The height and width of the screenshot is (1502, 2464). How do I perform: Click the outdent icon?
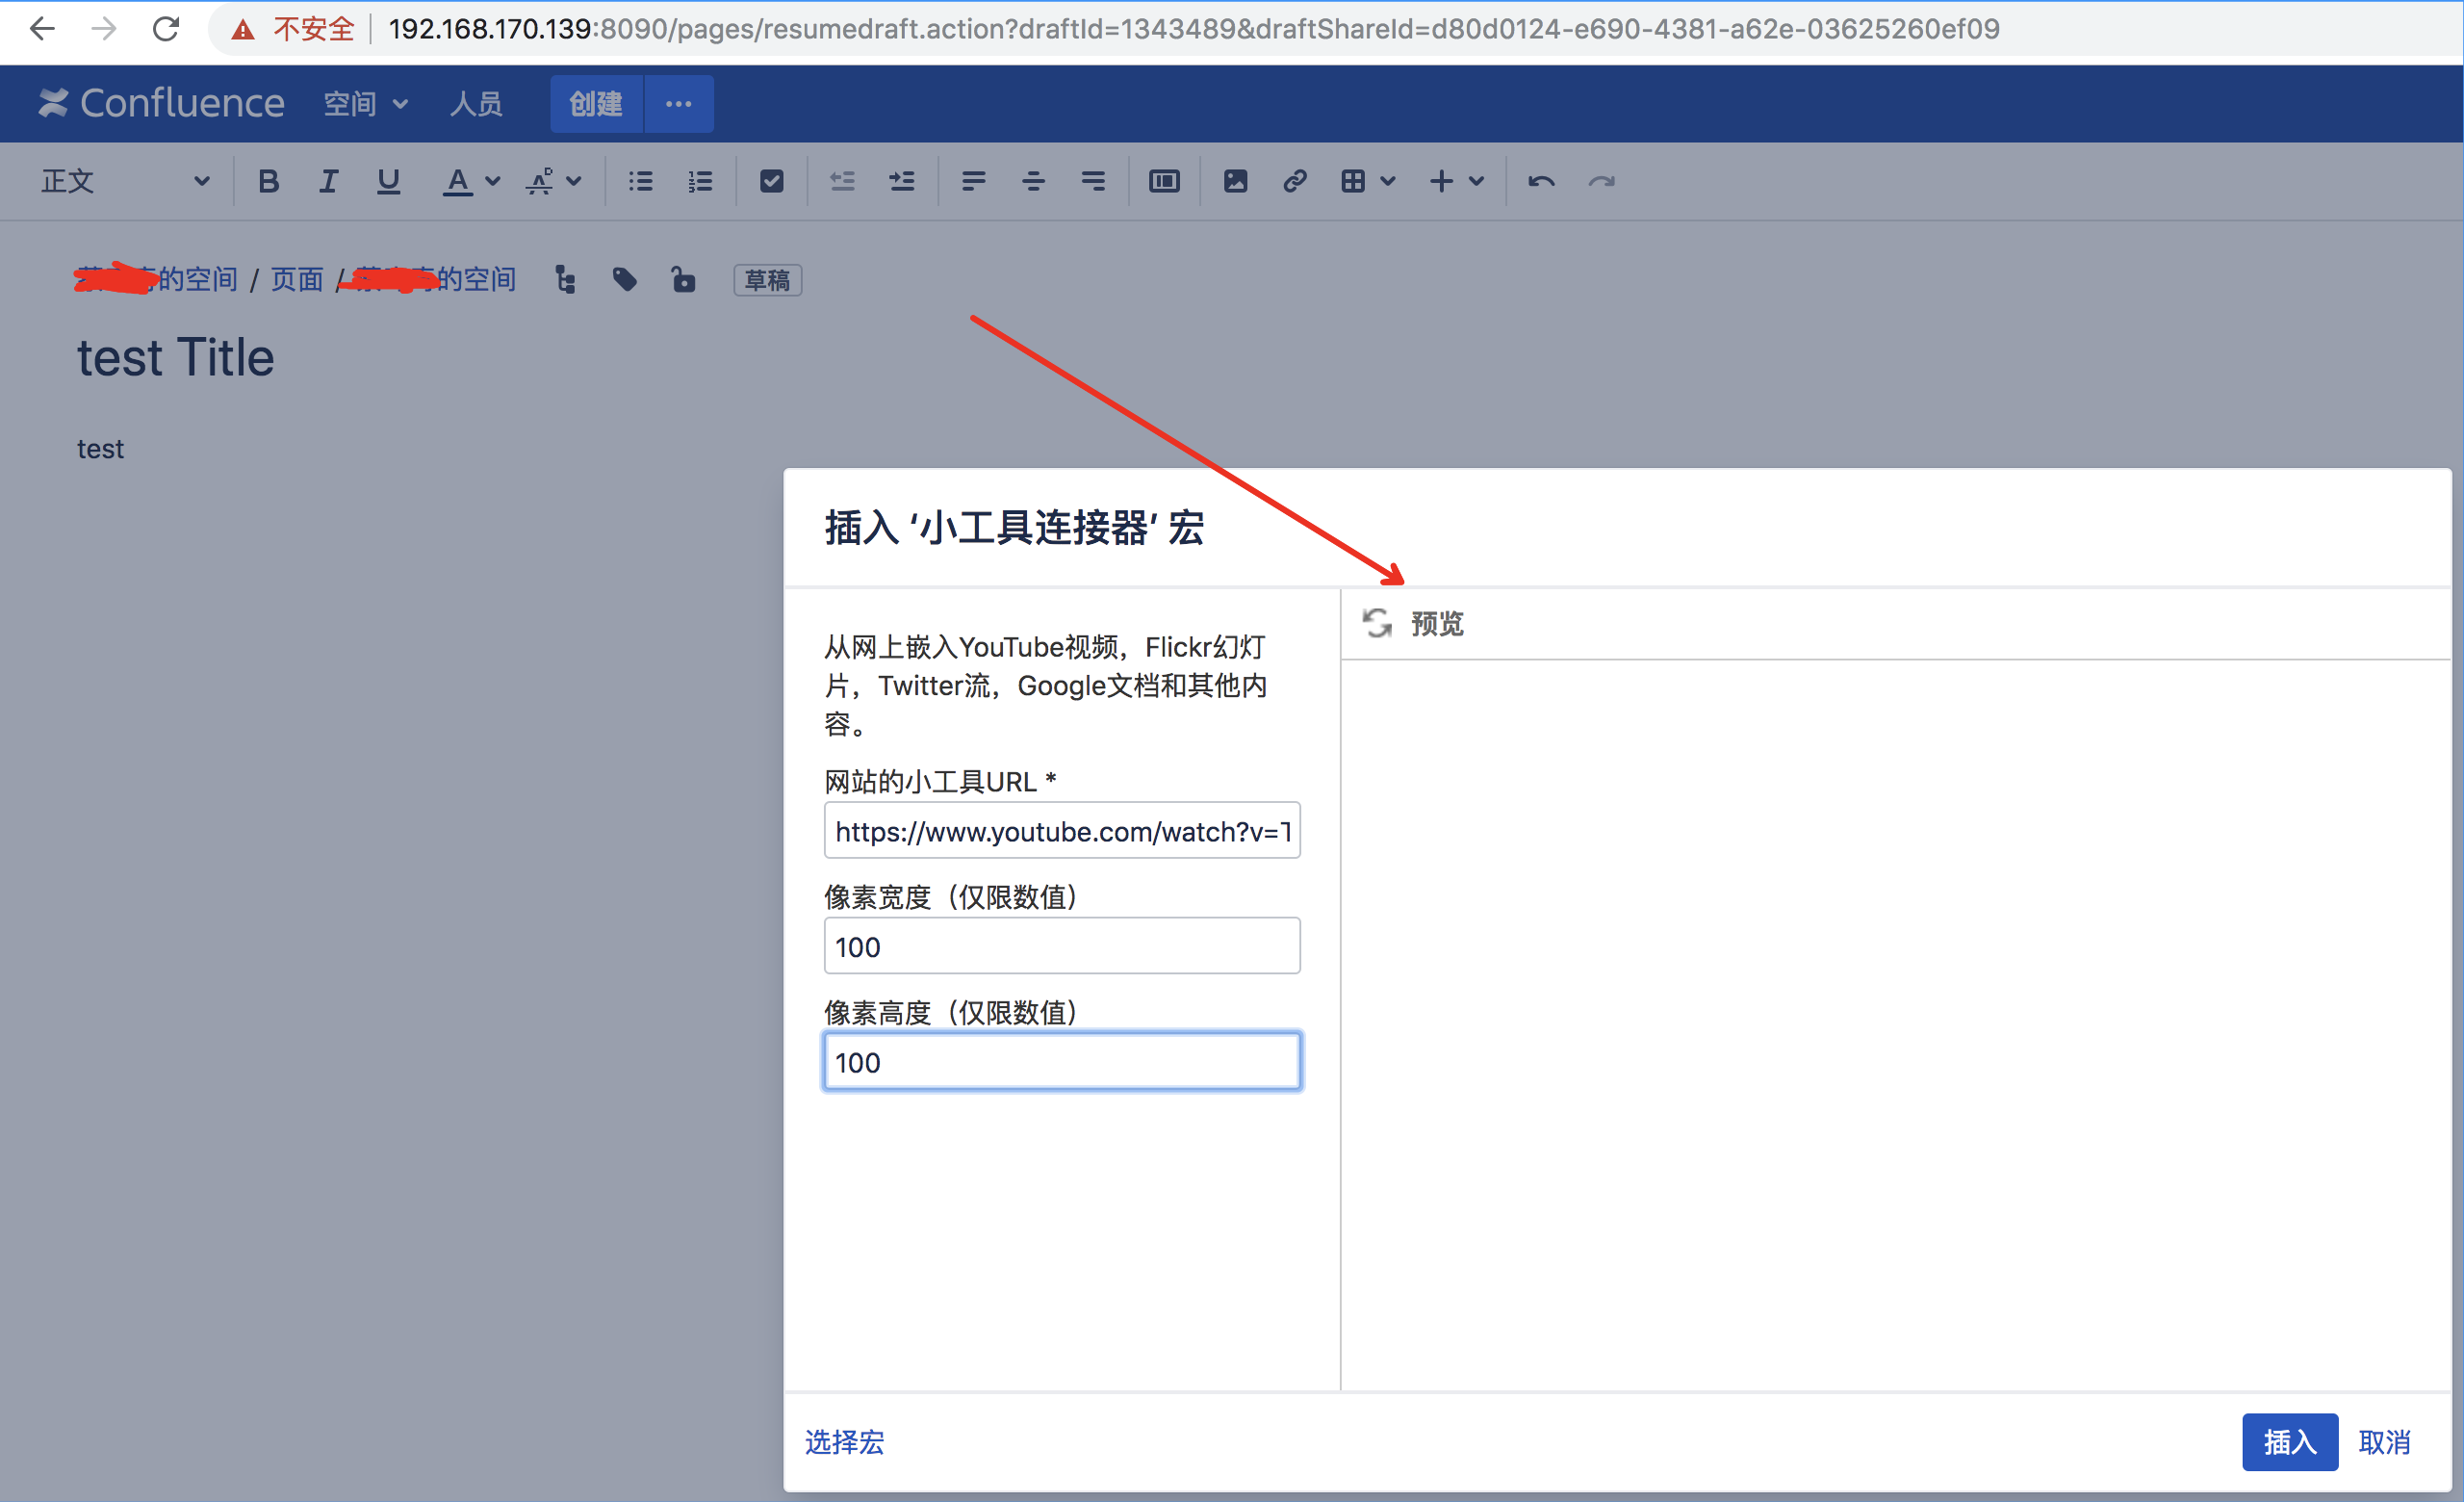click(x=842, y=181)
